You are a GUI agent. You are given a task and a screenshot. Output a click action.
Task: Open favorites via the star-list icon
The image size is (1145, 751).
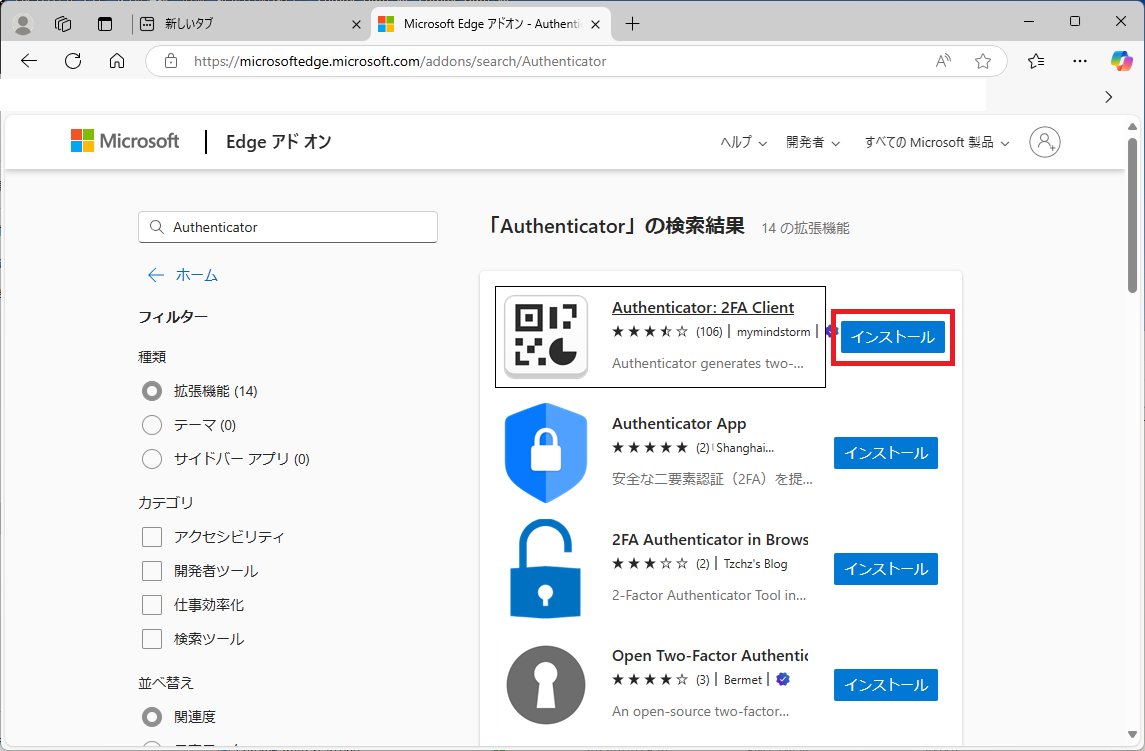tap(1036, 61)
